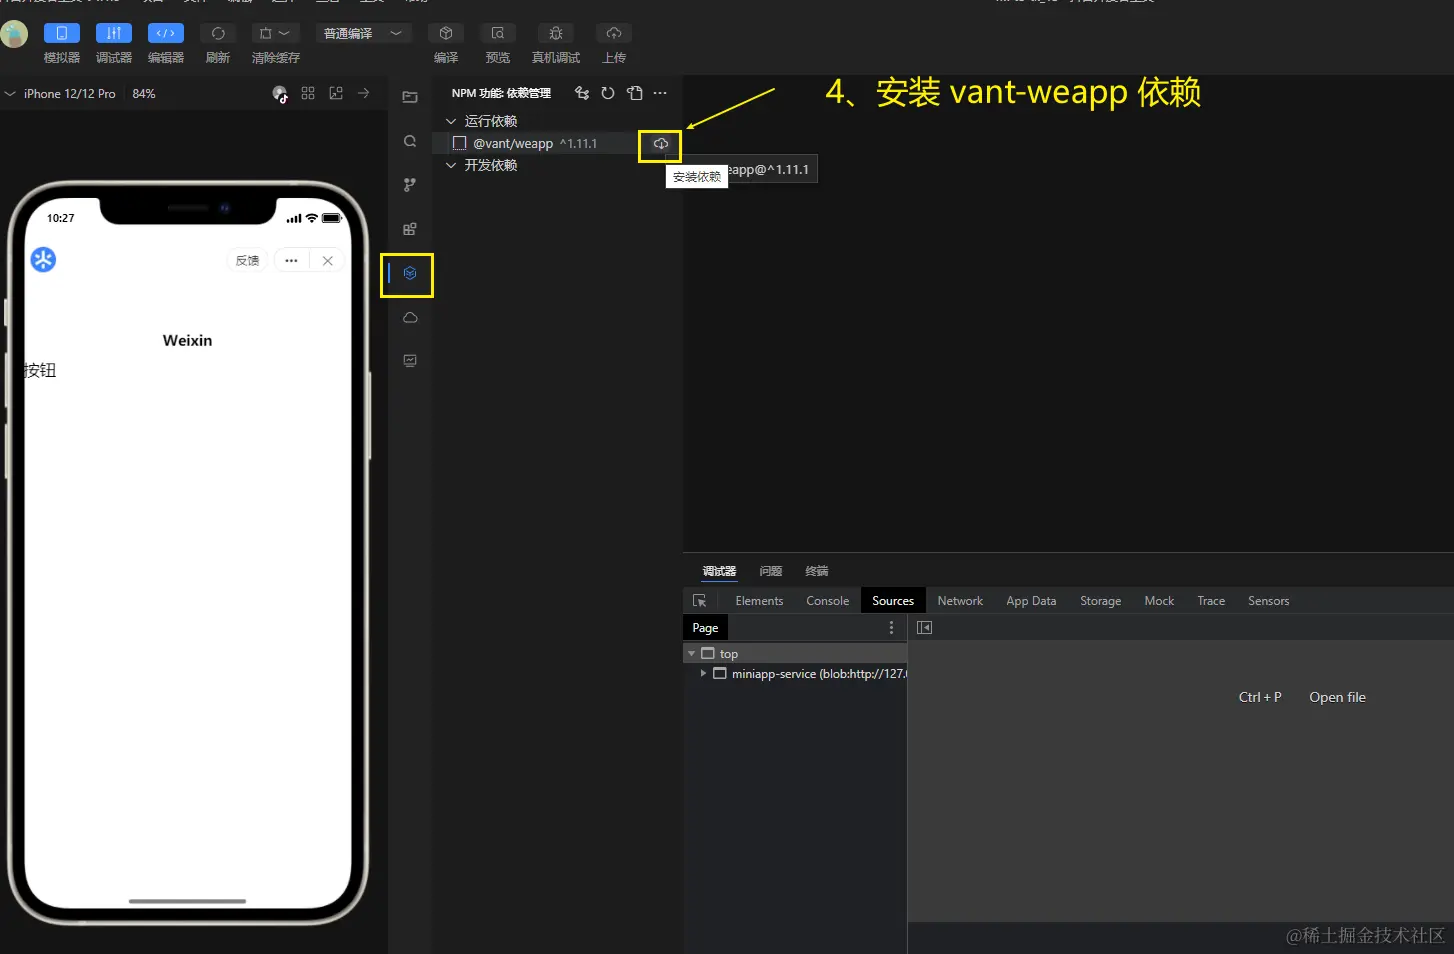Open the Sources devtools tab
The image size is (1454, 954).
[893, 601]
